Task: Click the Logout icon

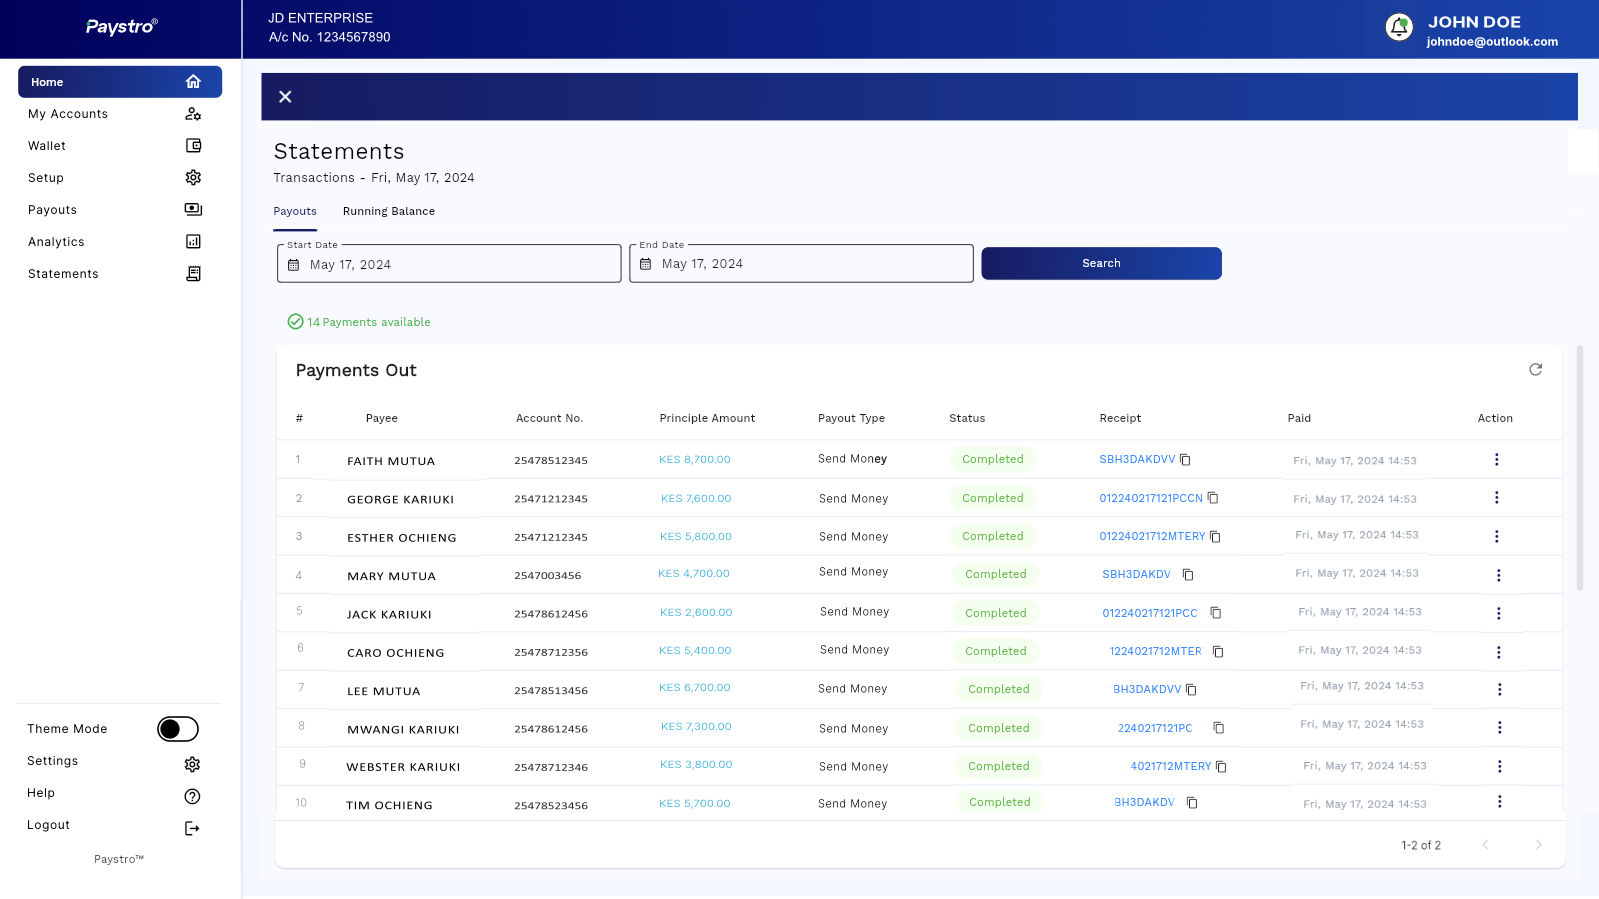Action: [192, 828]
